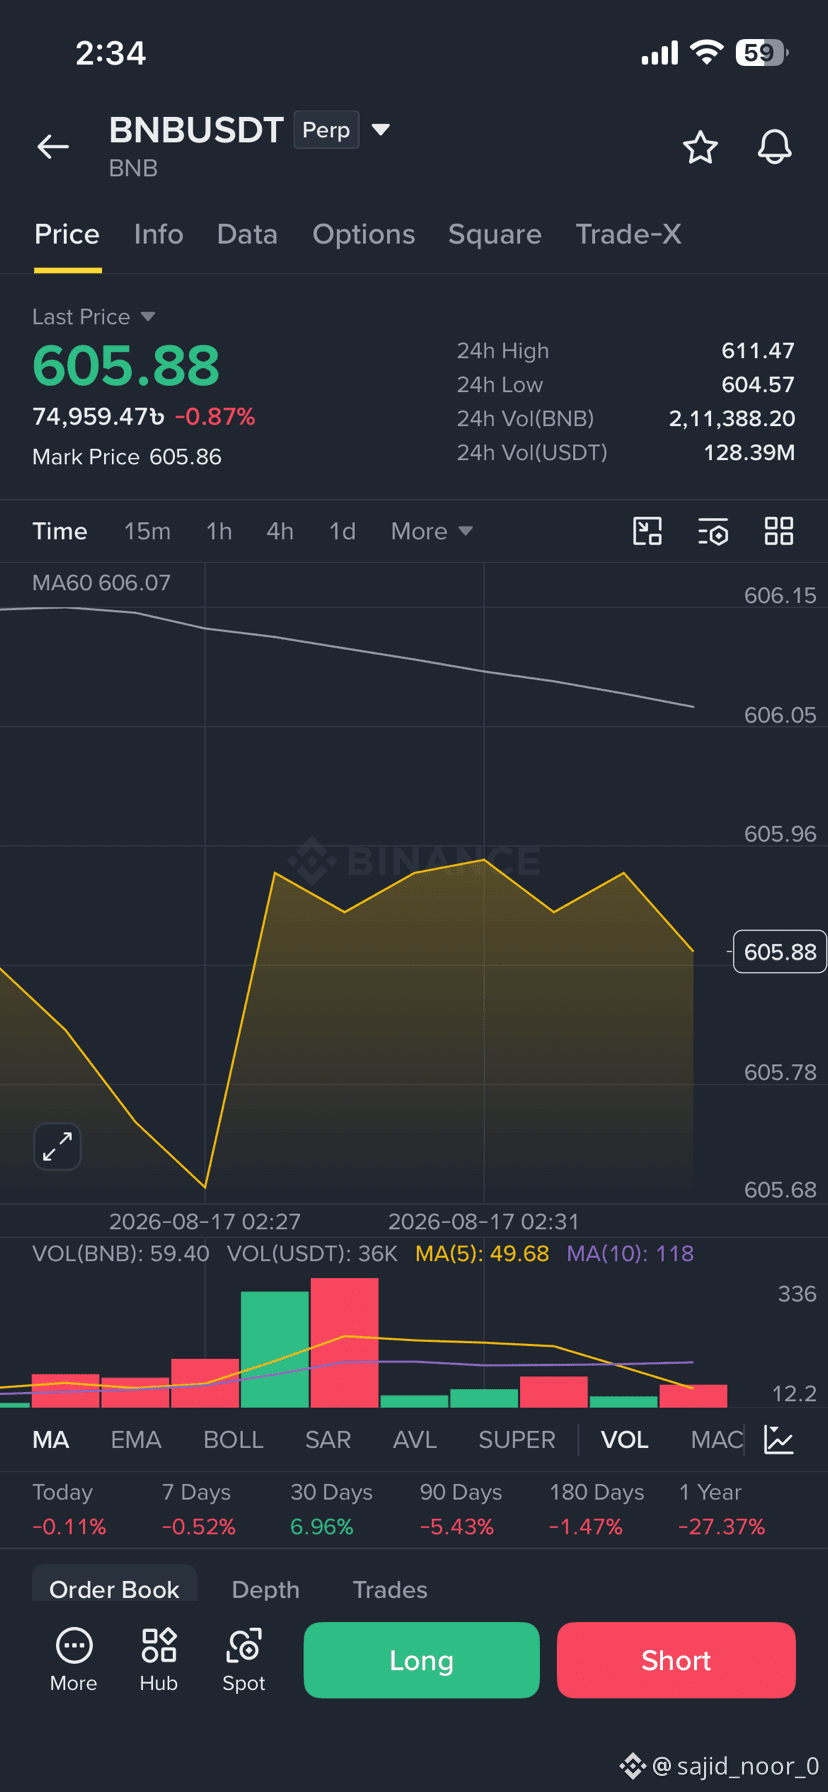Tap the back arrow icon

point(53,147)
